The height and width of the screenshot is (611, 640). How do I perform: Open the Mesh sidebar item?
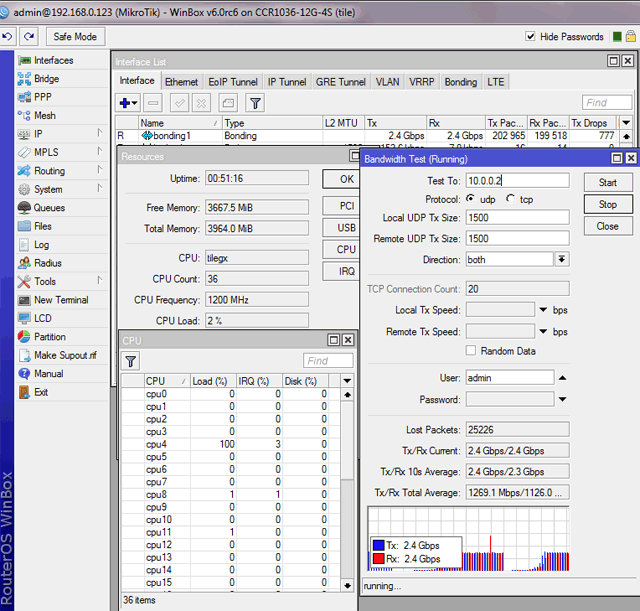click(44, 116)
